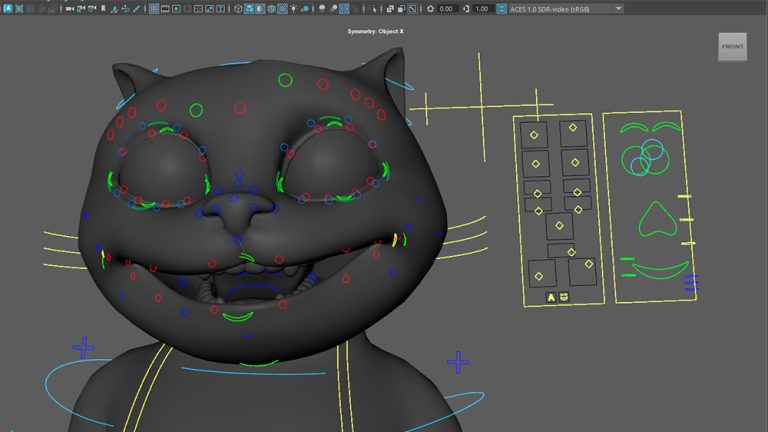
Task: Toggle the grid display icon
Action: (154, 8)
